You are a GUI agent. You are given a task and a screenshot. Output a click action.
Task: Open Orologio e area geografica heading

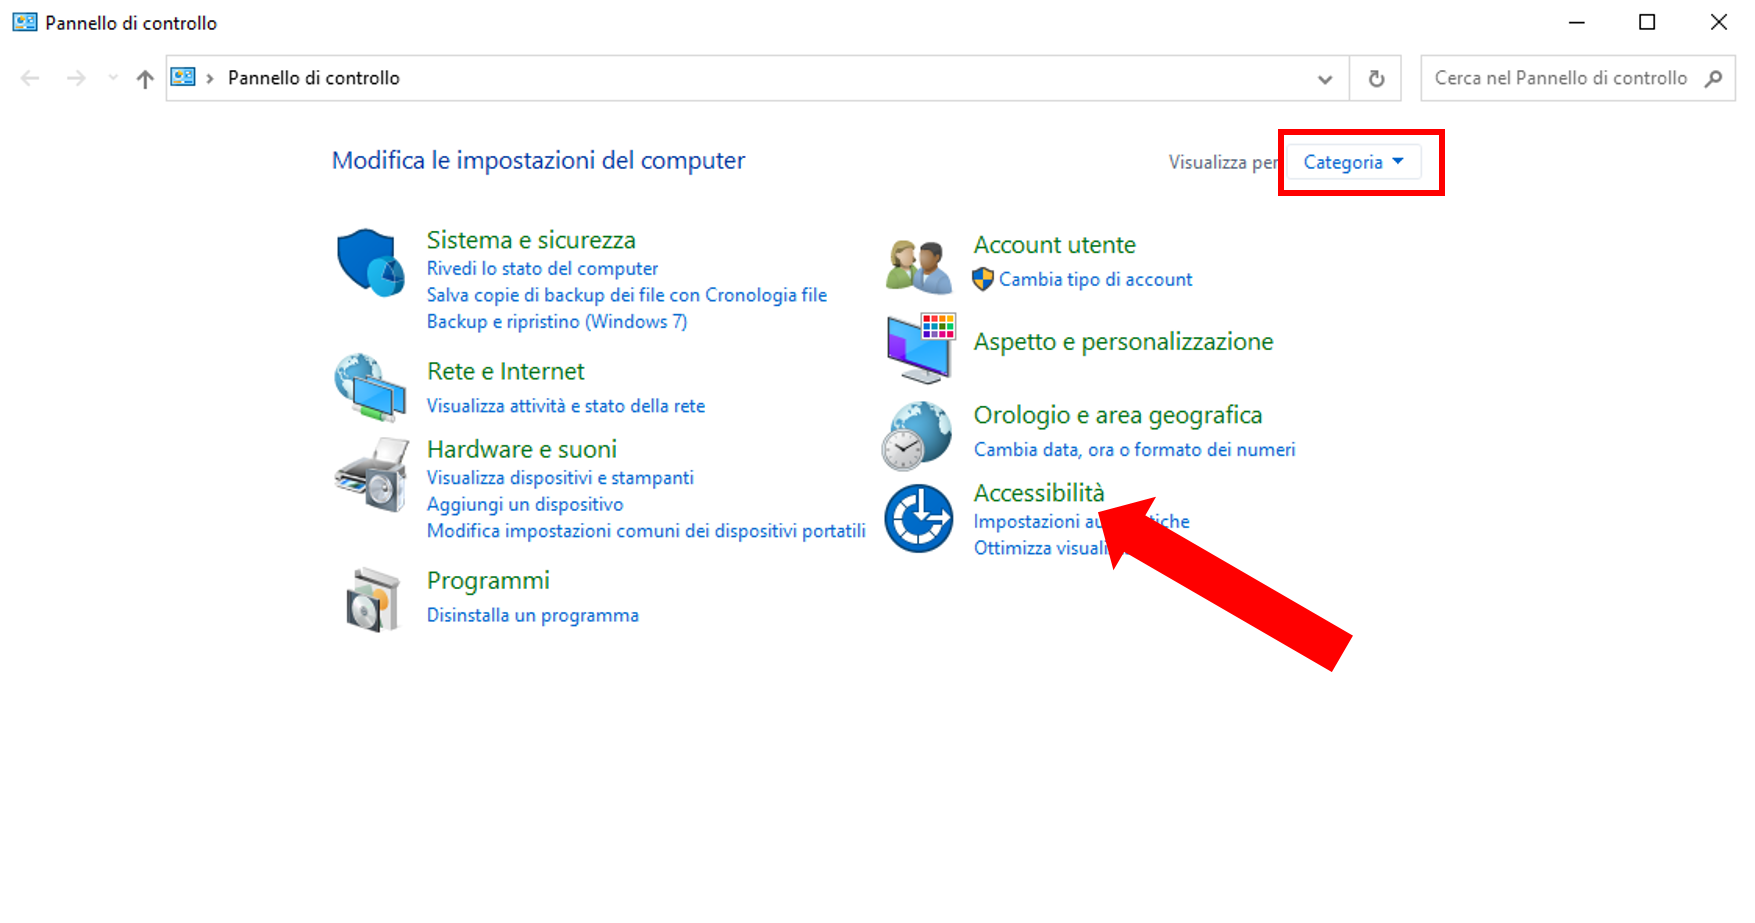[x=1118, y=415]
